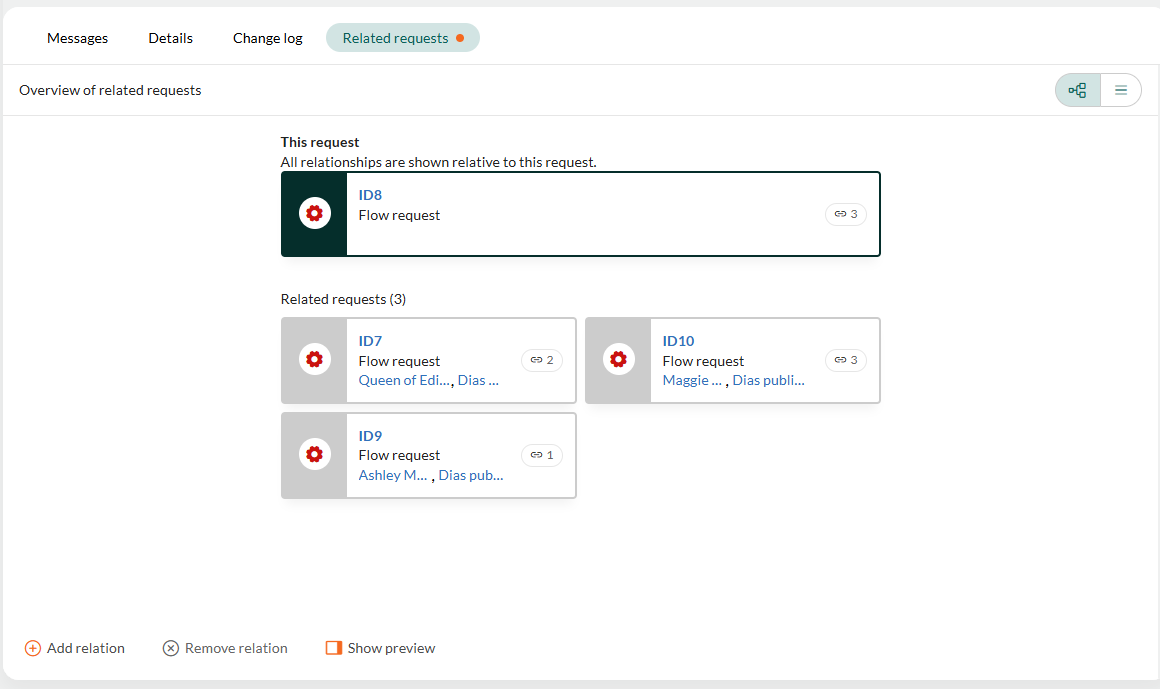Click the cross icon next to Remove relation

170,648
